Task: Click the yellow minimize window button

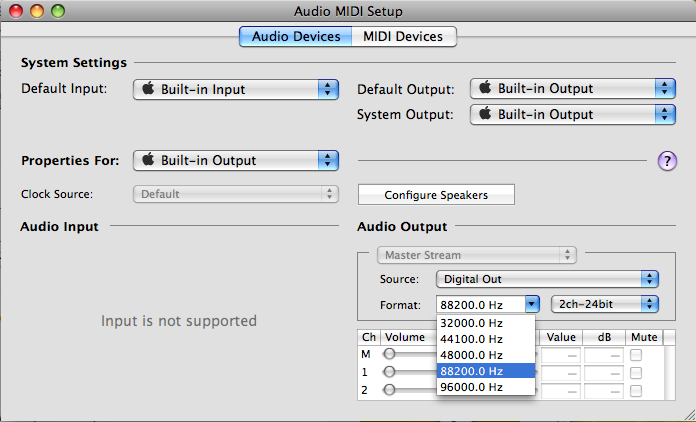Action: click(x=37, y=11)
